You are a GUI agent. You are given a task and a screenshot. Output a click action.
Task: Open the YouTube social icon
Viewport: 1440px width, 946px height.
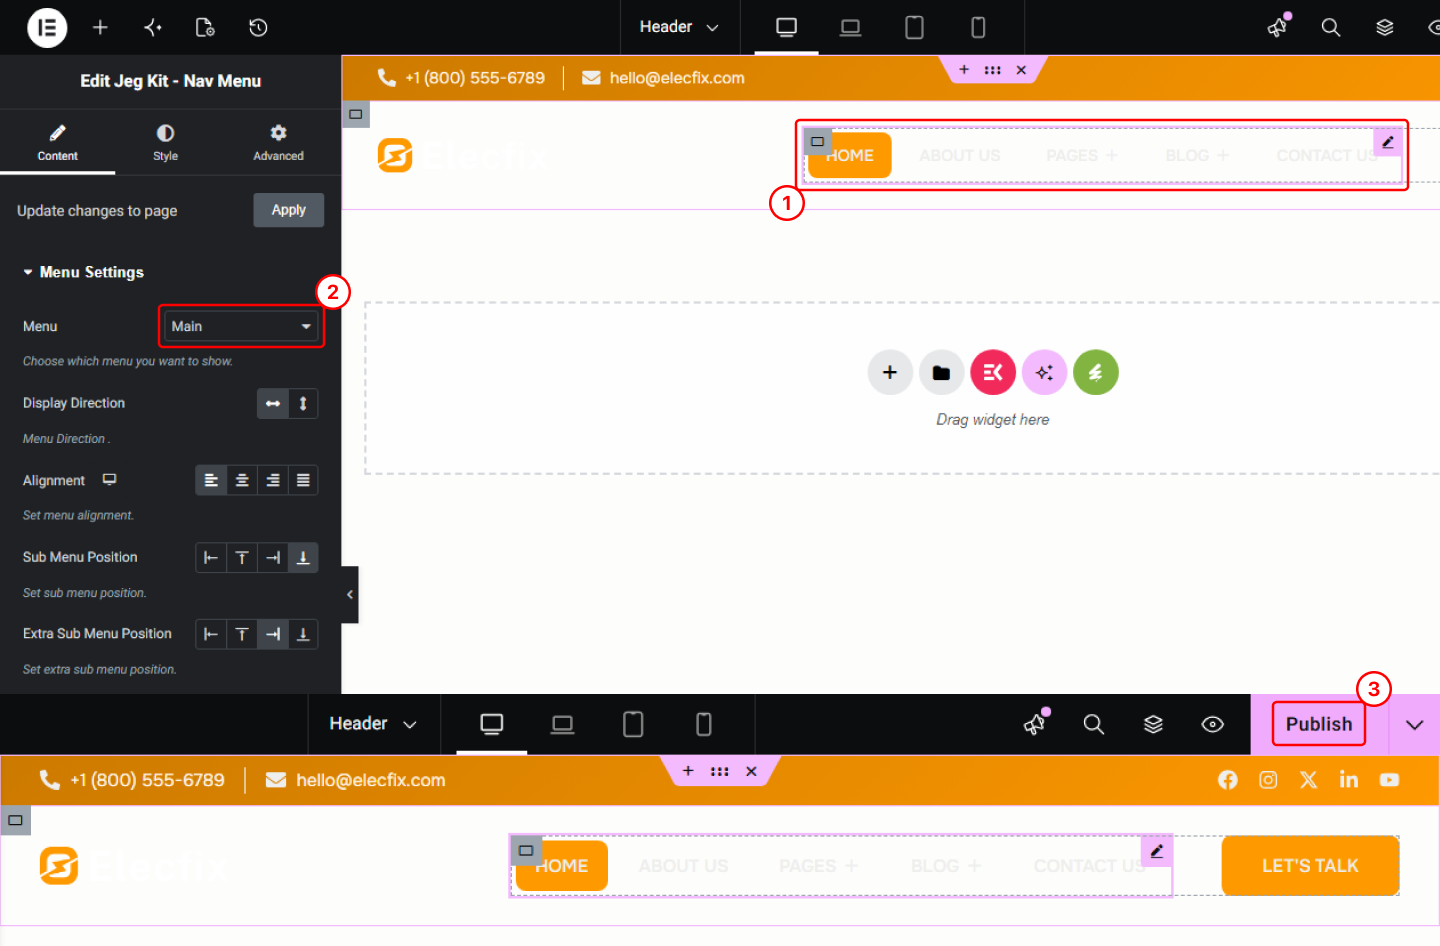pos(1389,780)
